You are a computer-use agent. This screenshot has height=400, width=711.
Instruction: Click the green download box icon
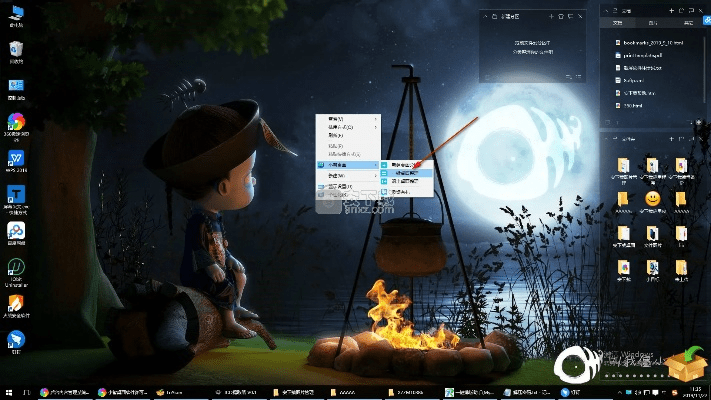point(686,364)
